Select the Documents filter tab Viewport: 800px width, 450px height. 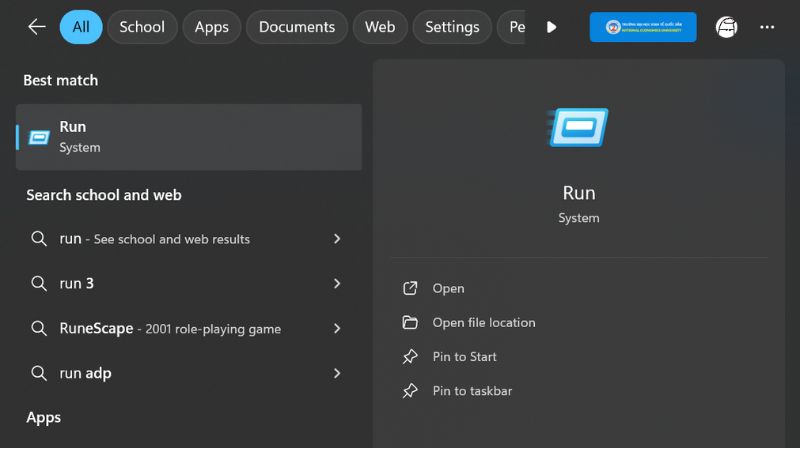(296, 27)
